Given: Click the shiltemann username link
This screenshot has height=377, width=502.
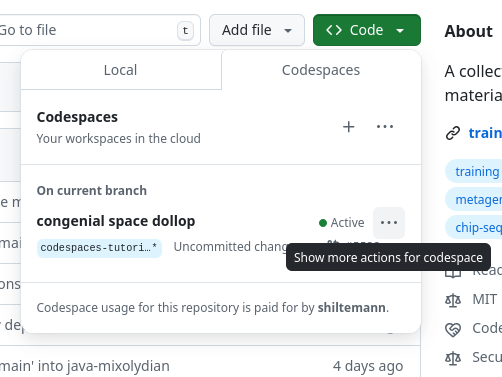Looking at the screenshot, I should click(352, 307).
